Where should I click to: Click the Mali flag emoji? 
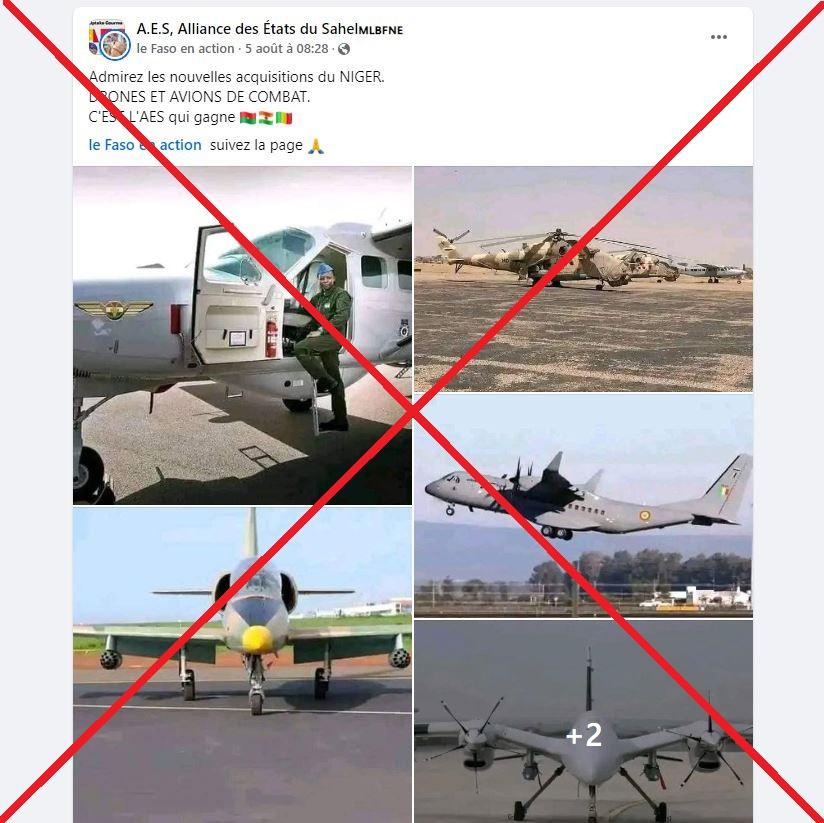(x=284, y=118)
